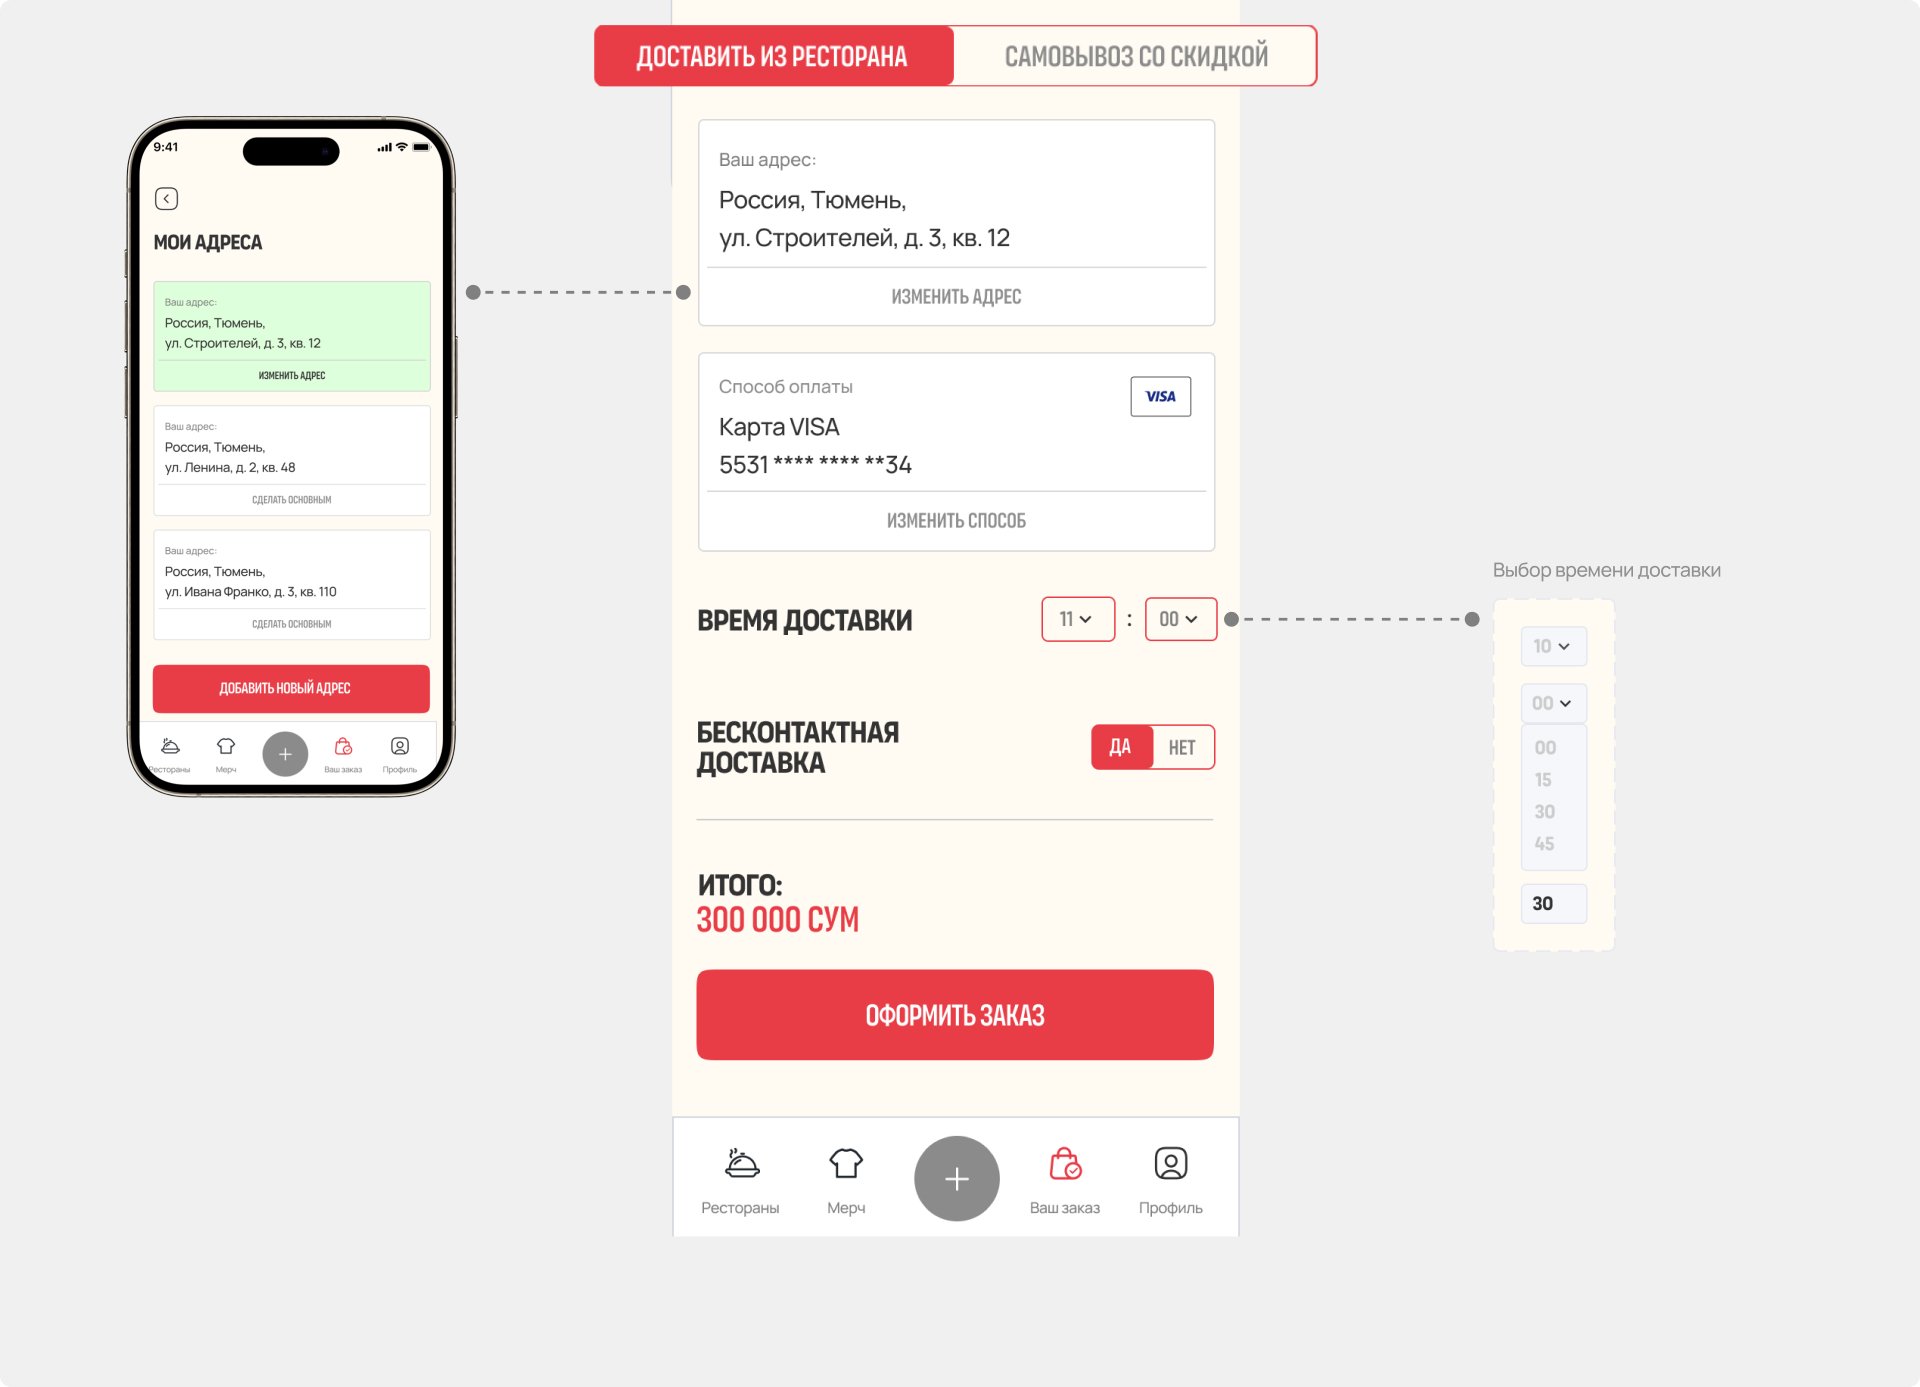Tap the VISA card icon in payment section
This screenshot has height=1387, width=1920.
point(1161,395)
